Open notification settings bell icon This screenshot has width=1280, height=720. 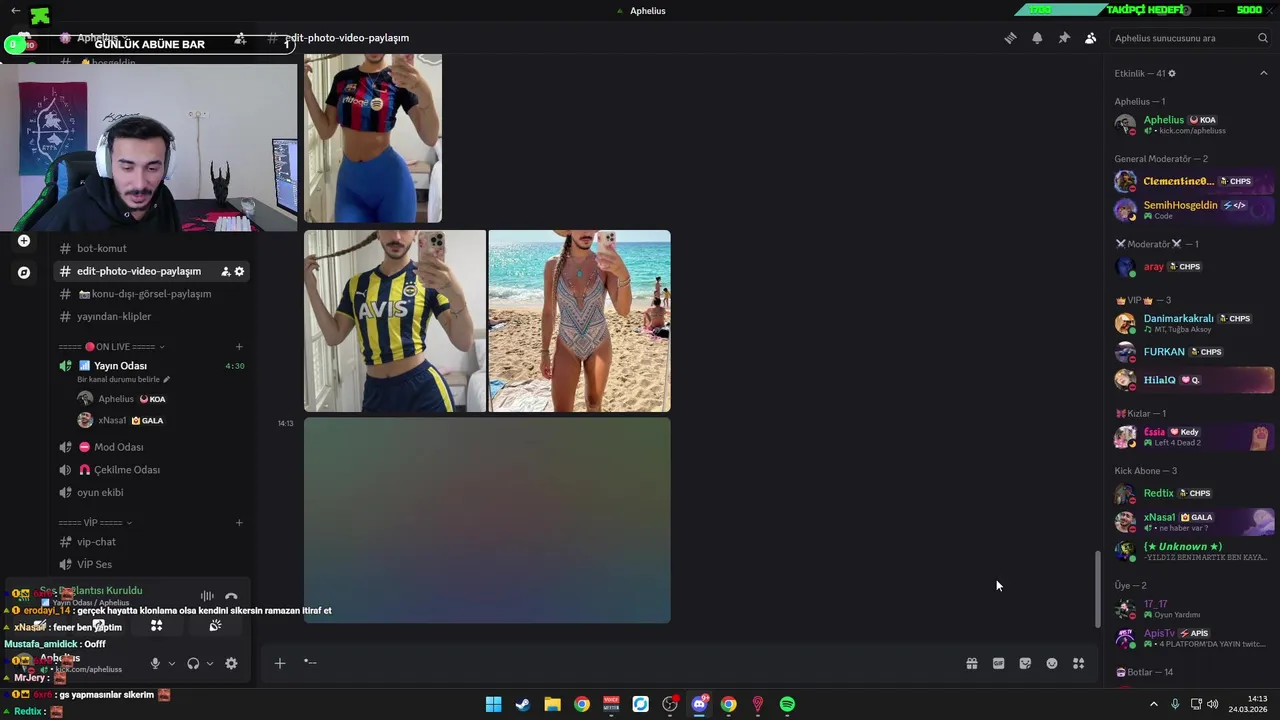coord(1037,38)
